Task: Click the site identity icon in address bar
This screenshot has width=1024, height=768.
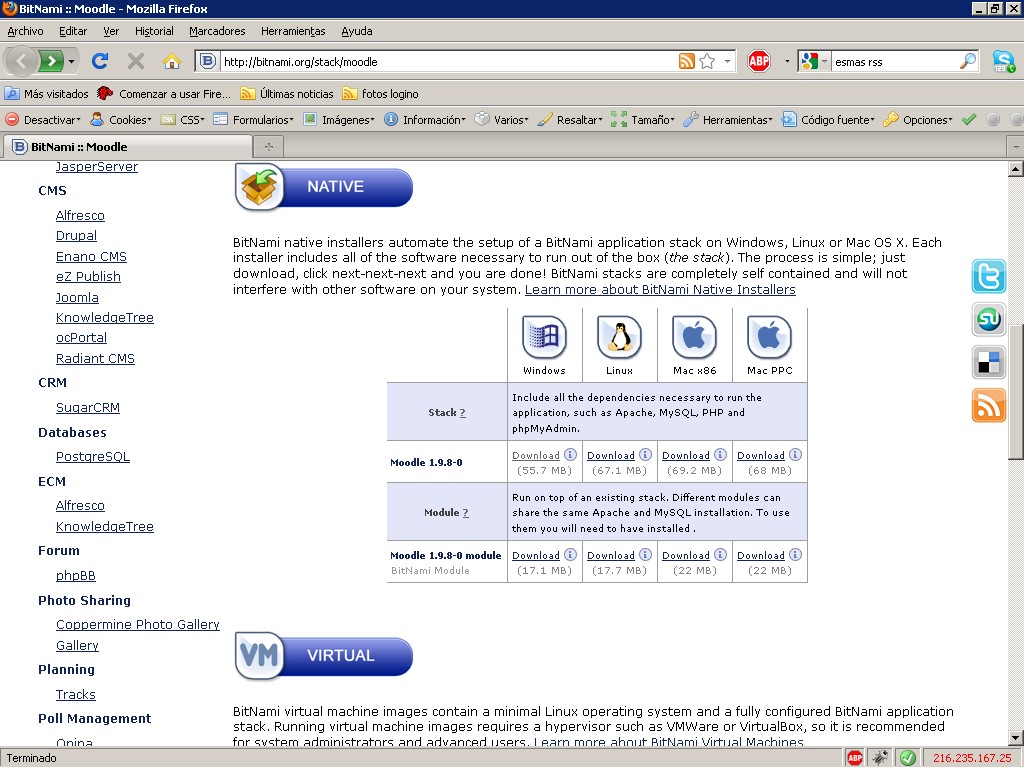Action: (207, 61)
